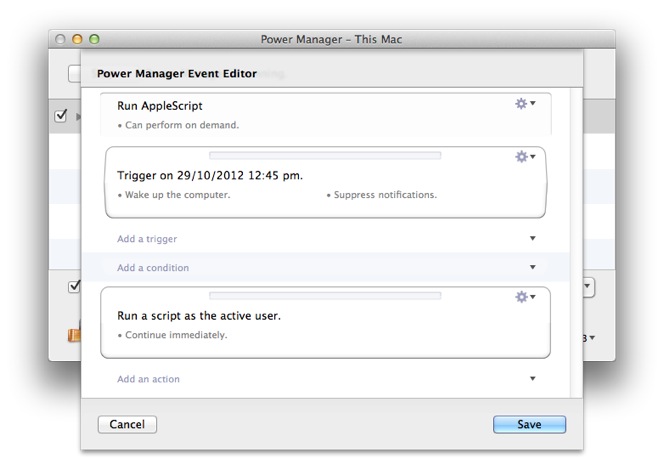Toggle the checkbox in the event list row
Screen dimensions: 664x459
click(x=61, y=116)
